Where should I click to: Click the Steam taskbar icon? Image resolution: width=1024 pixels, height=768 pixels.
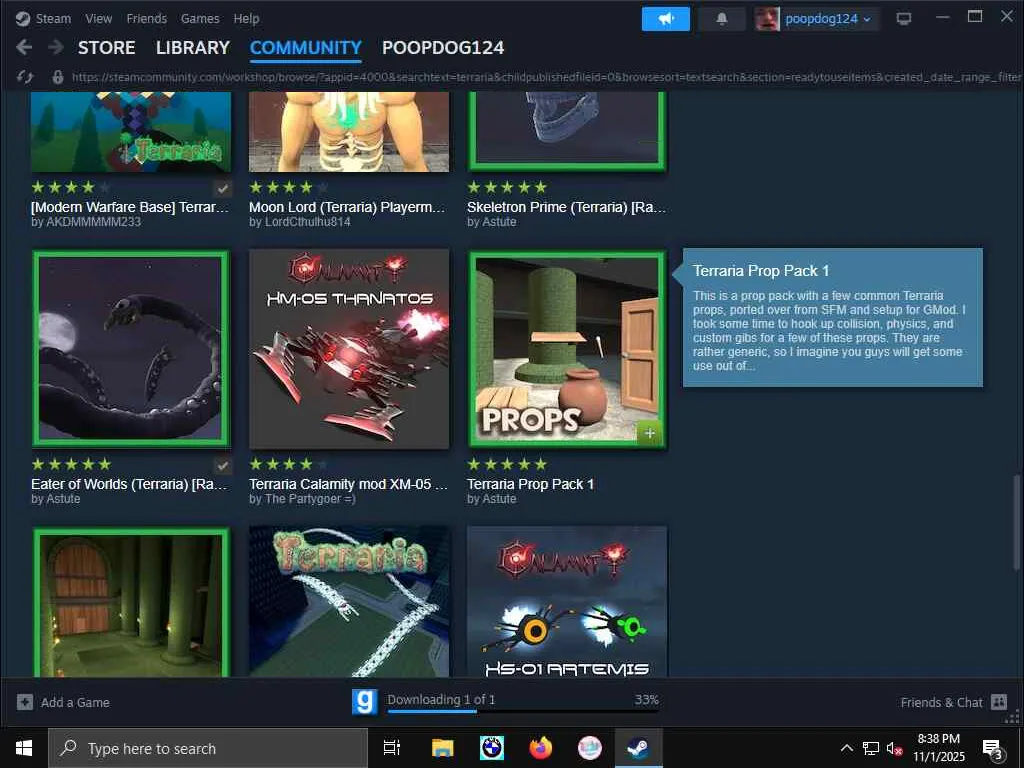click(639, 748)
